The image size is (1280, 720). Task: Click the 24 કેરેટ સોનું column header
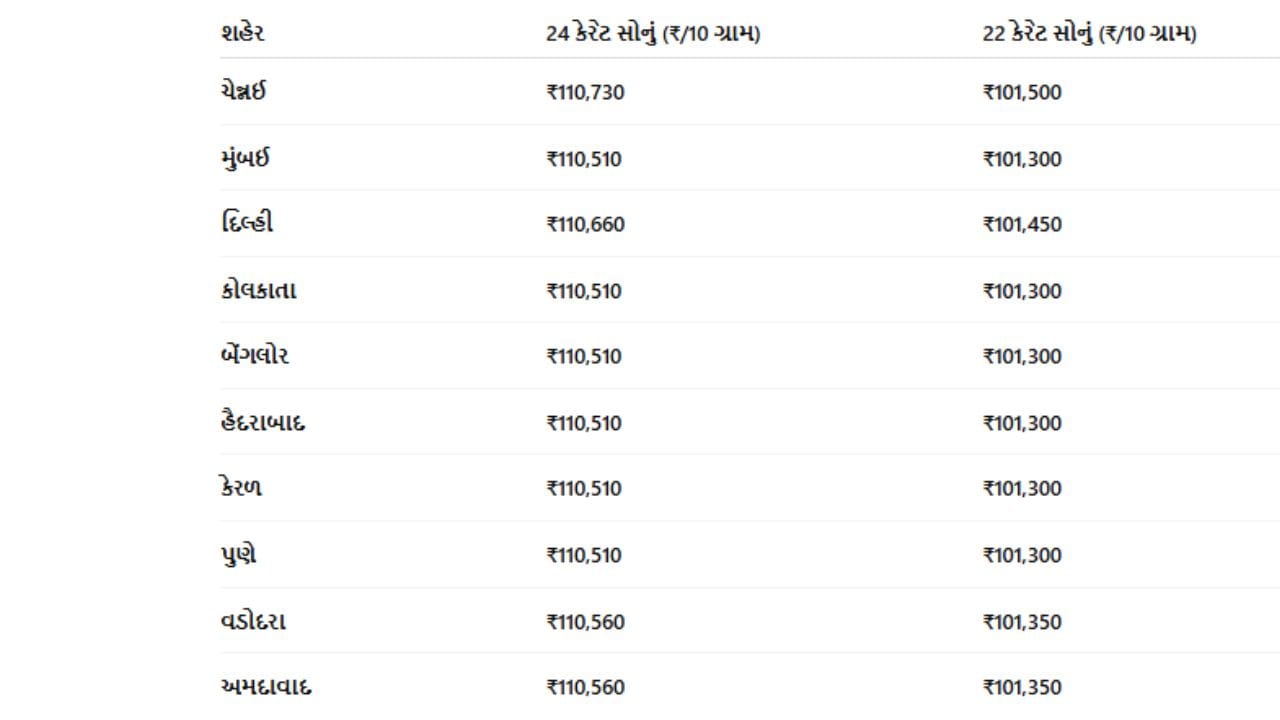coord(653,33)
